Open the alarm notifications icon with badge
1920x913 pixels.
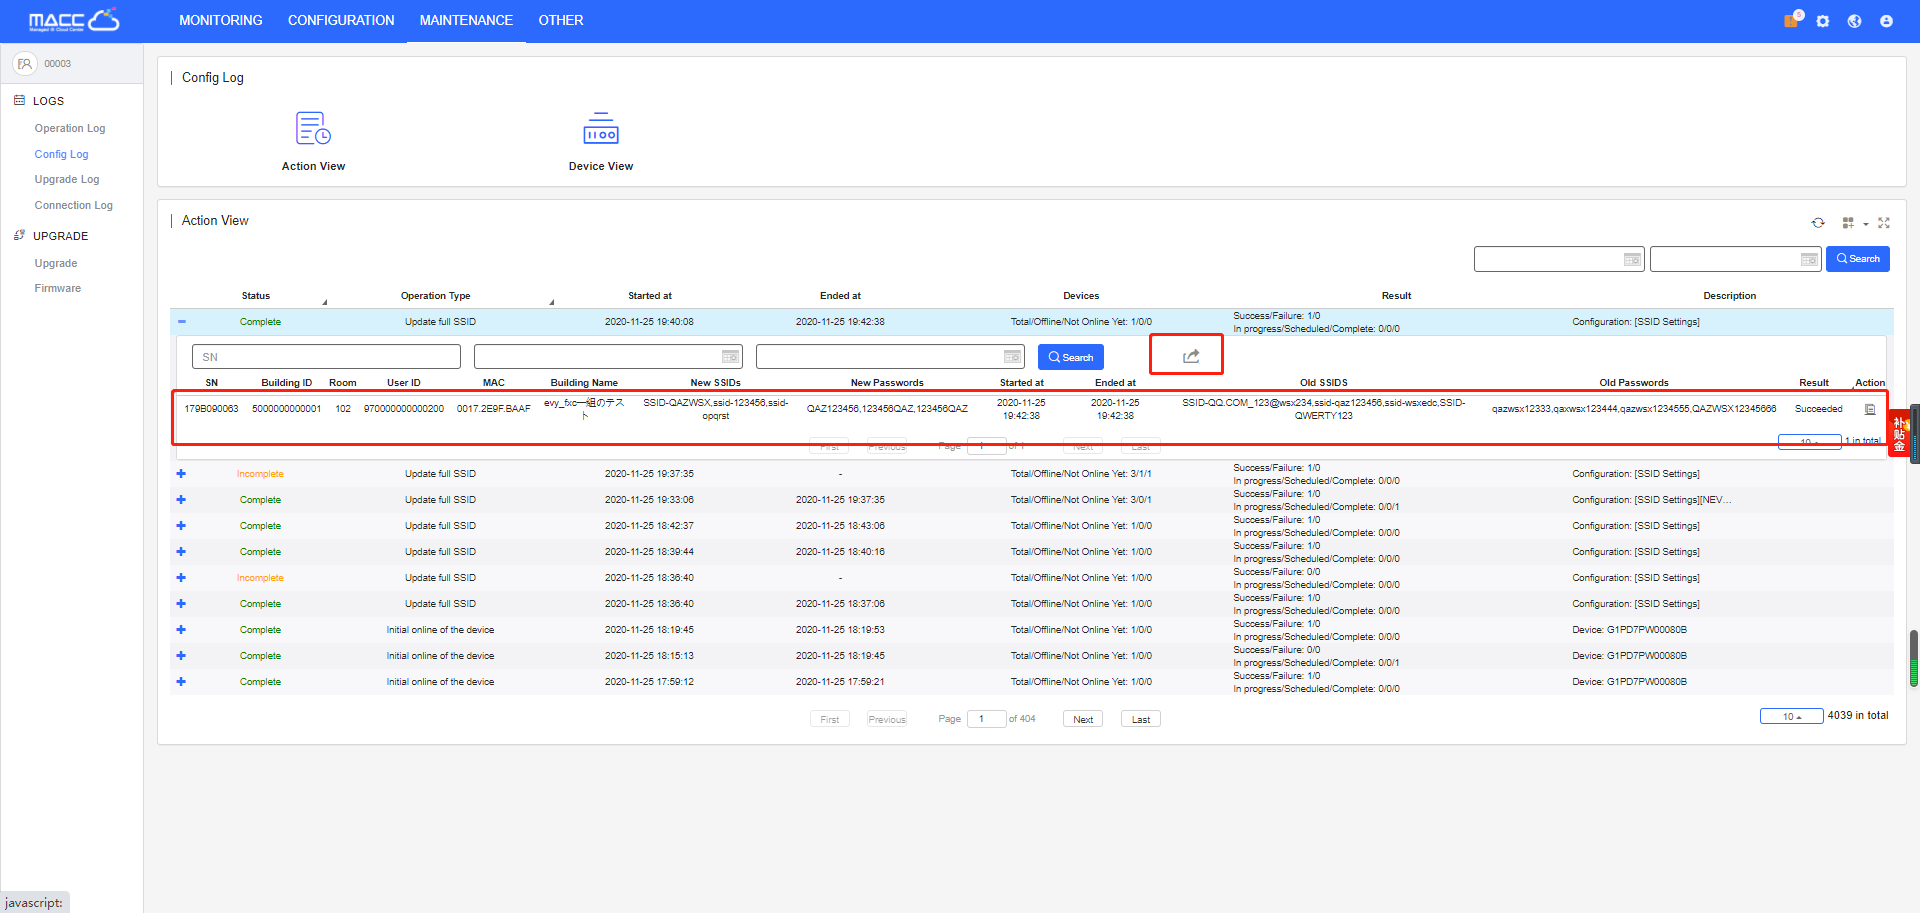tap(1791, 21)
